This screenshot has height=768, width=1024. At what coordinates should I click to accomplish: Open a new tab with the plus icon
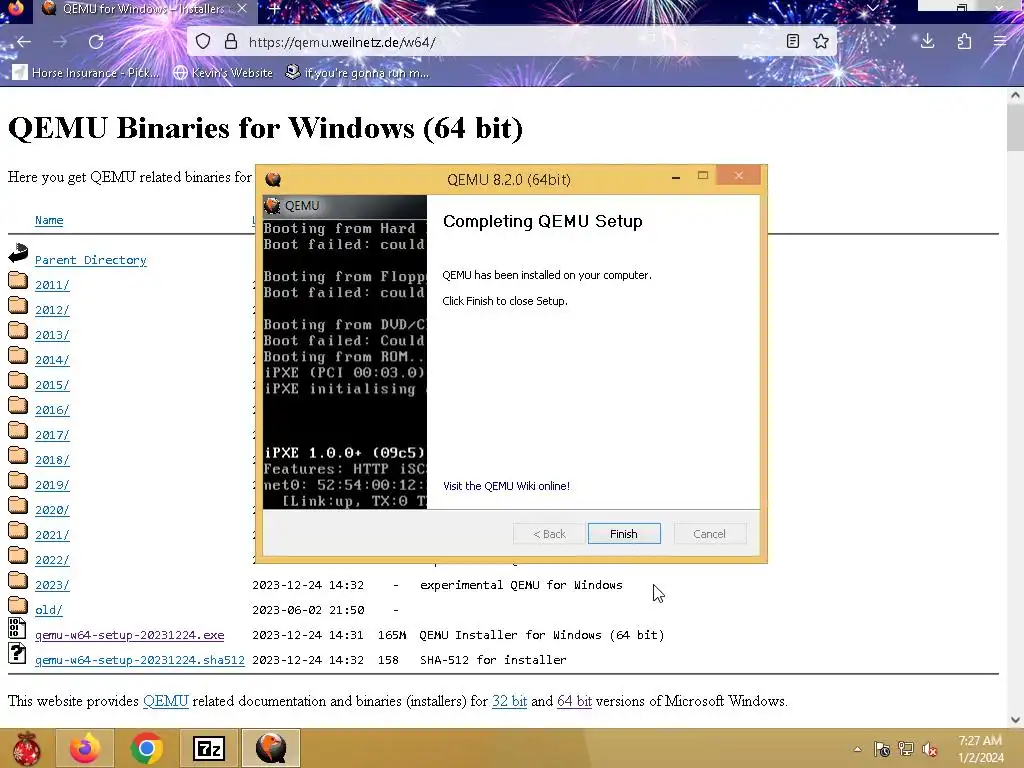pyautogui.click(x=275, y=9)
